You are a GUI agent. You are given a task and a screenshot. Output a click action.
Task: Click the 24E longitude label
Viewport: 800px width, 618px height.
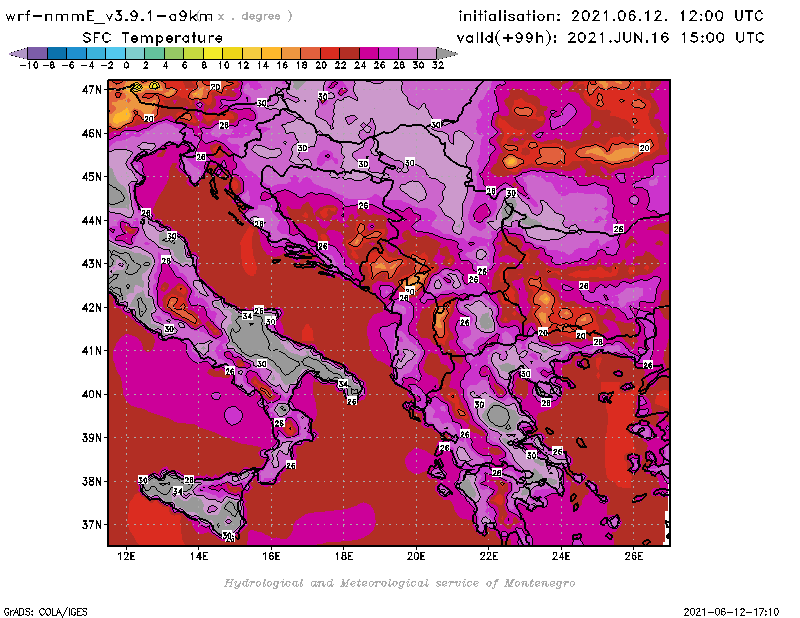(561, 556)
